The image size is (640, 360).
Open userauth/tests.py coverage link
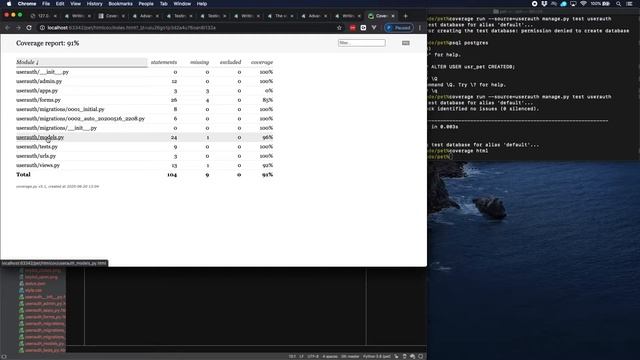(x=37, y=147)
